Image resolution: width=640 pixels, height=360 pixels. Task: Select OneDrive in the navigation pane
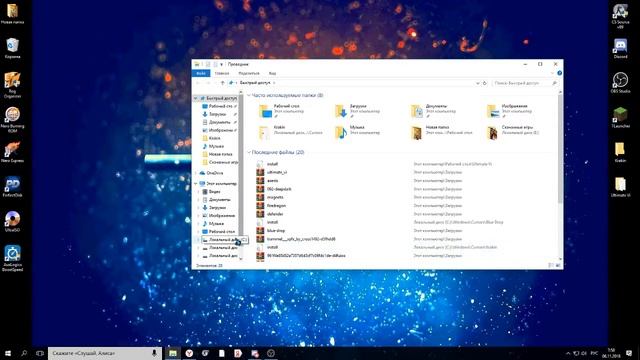tap(215, 173)
